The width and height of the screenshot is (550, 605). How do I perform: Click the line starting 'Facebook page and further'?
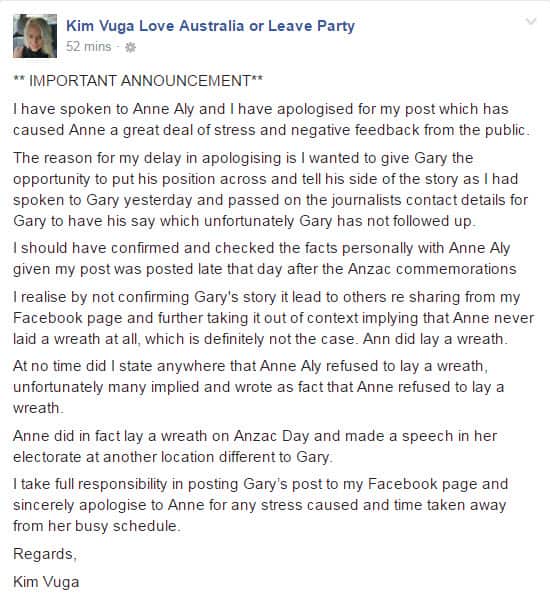coord(274,318)
